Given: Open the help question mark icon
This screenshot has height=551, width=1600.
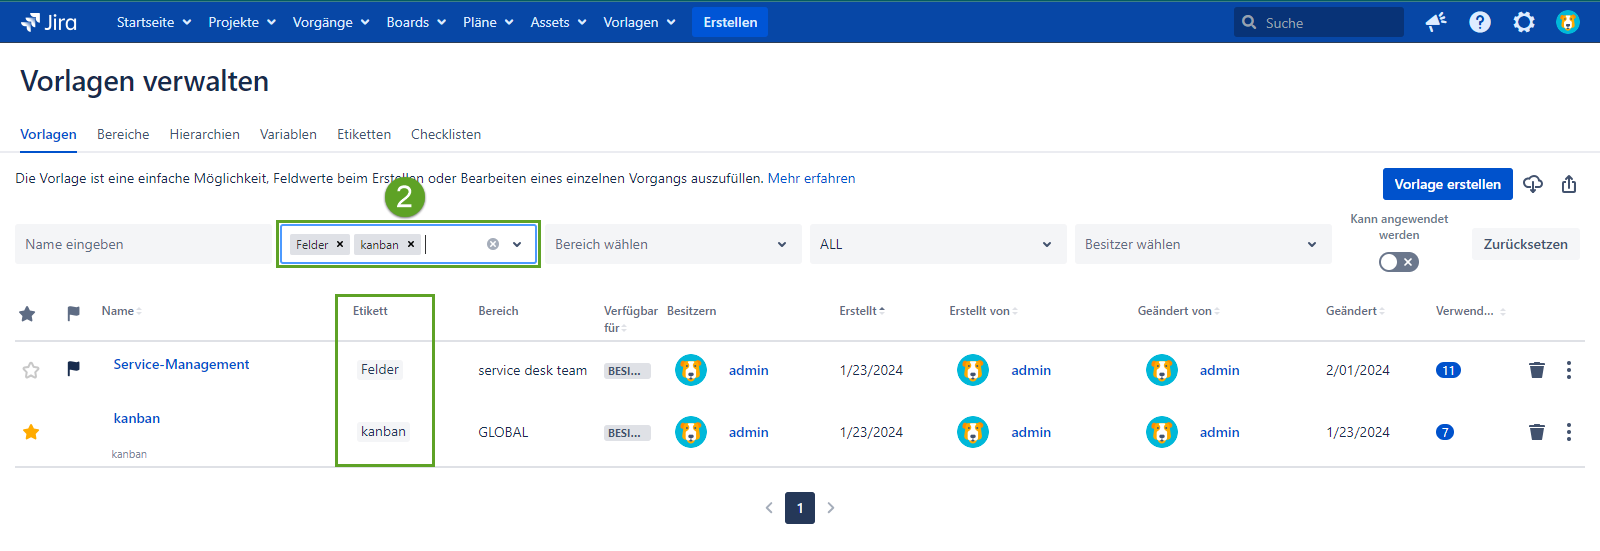Looking at the screenshot, I should pyautogui.click(x=1480, y=22).
